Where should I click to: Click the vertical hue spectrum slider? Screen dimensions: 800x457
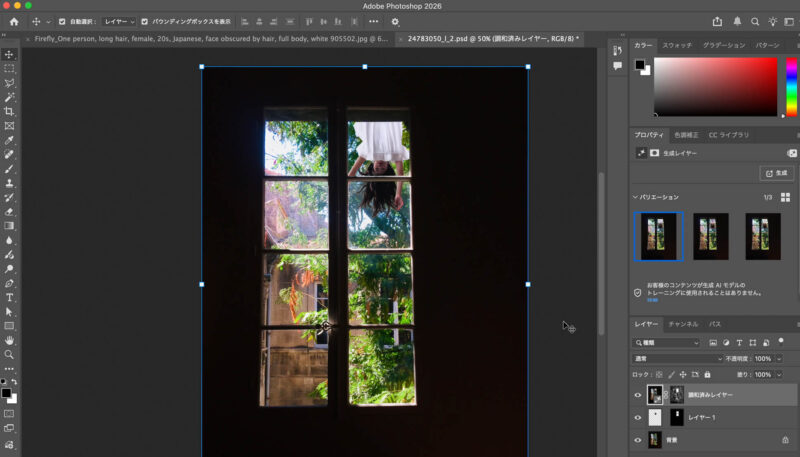[x=786, y=86]
